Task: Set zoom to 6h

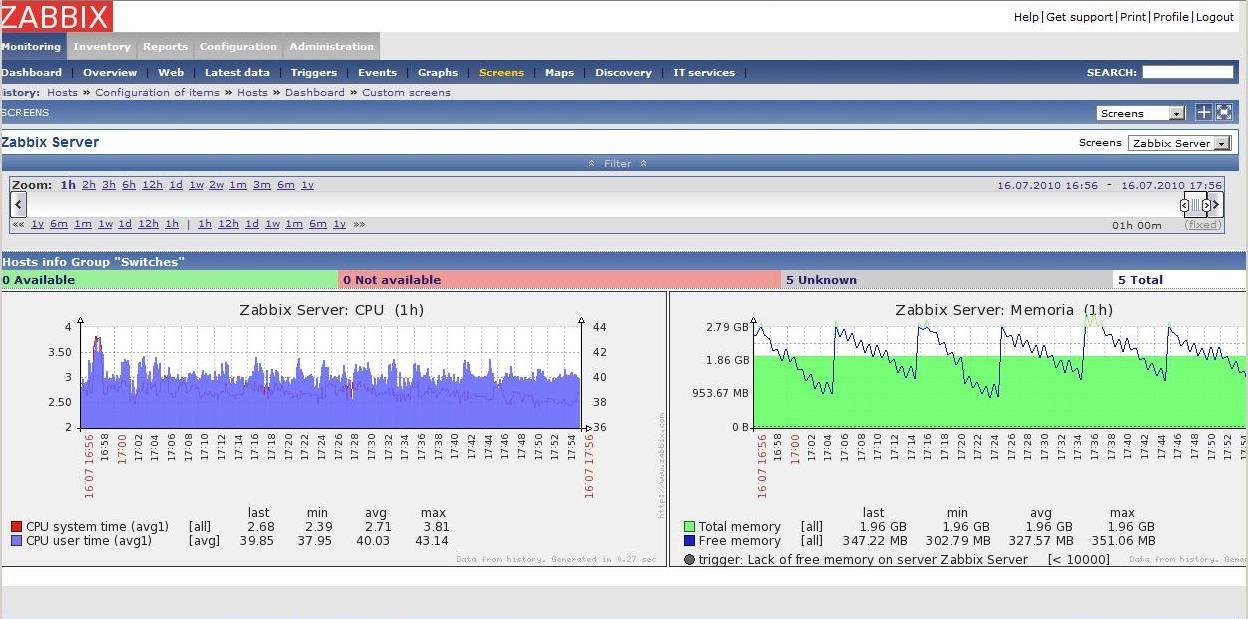Action: pos(129,185)
